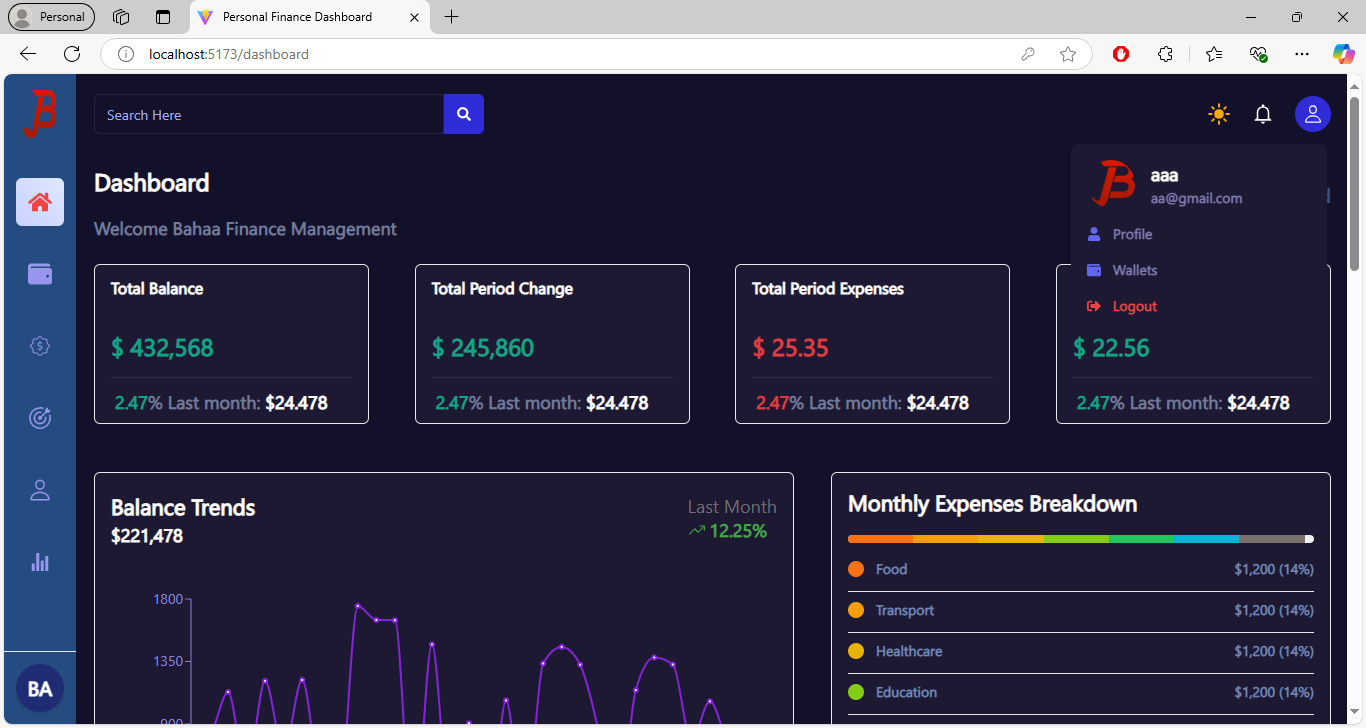
Task: Click the user sidebar icon
Action: (40, 490)
